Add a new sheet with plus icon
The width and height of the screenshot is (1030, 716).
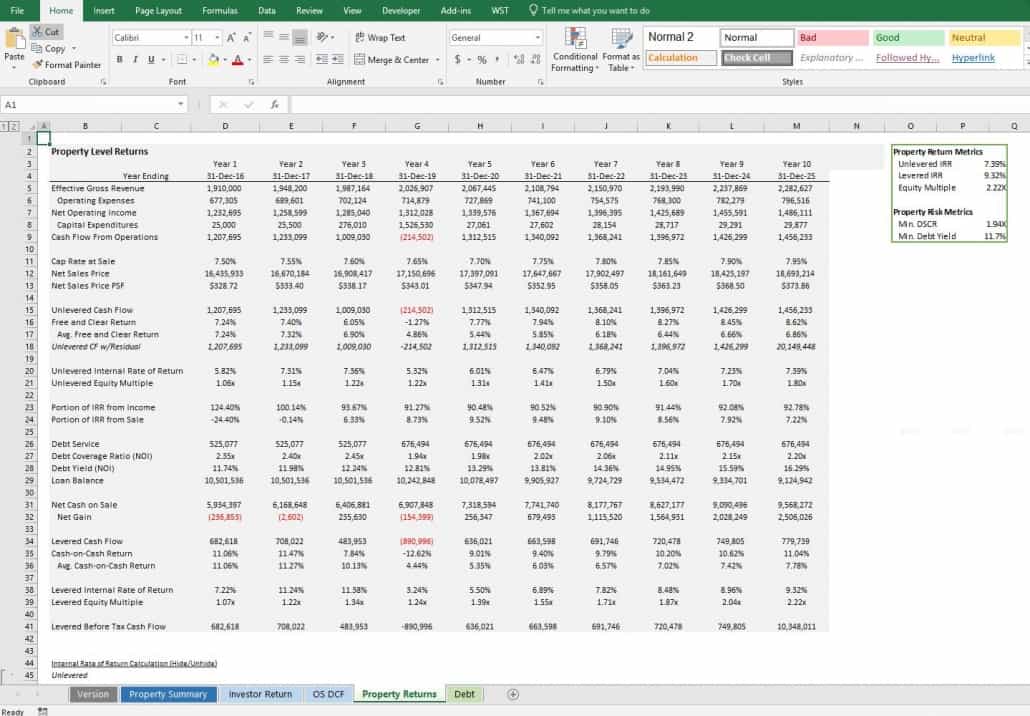pos(513,694)
